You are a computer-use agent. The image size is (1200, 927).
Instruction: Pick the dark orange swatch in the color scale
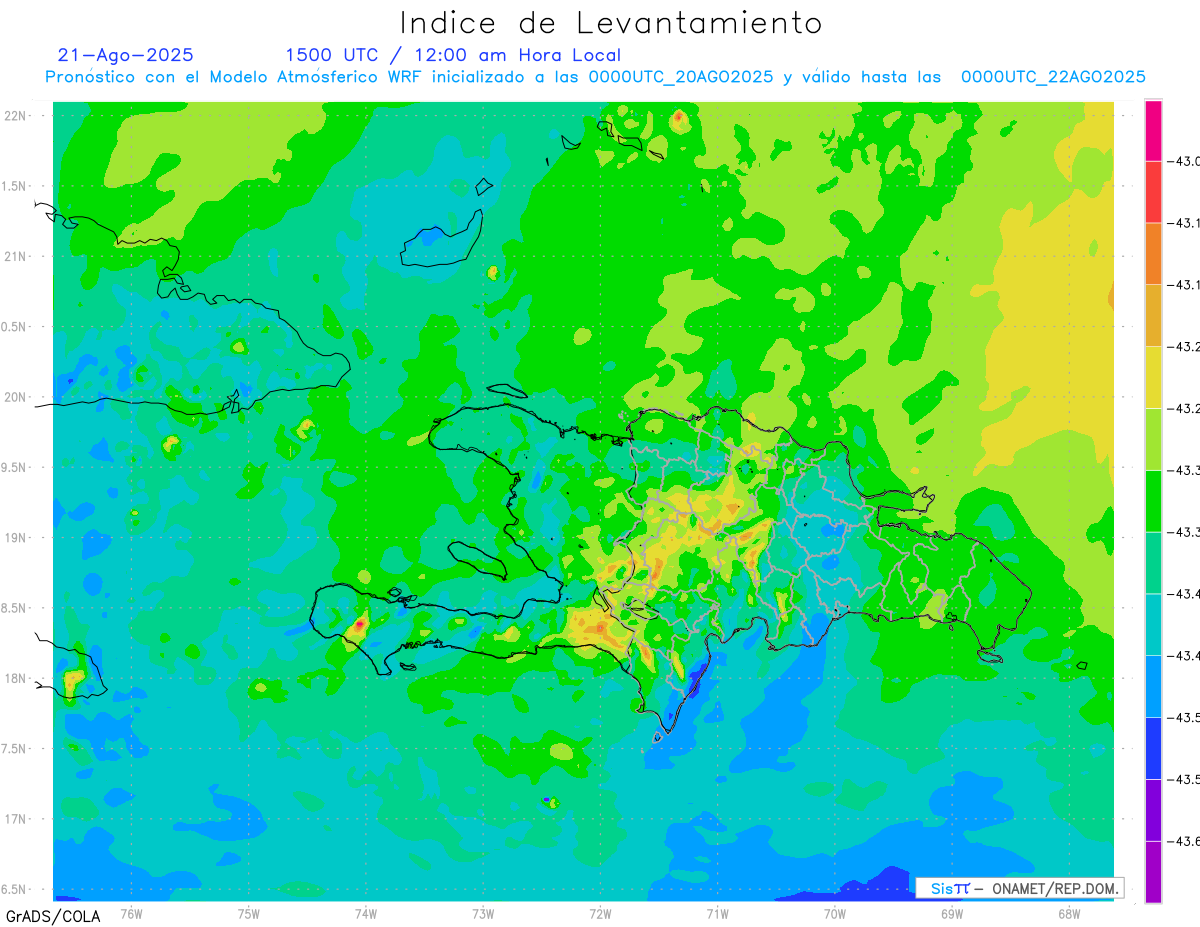coord(1153,254)
